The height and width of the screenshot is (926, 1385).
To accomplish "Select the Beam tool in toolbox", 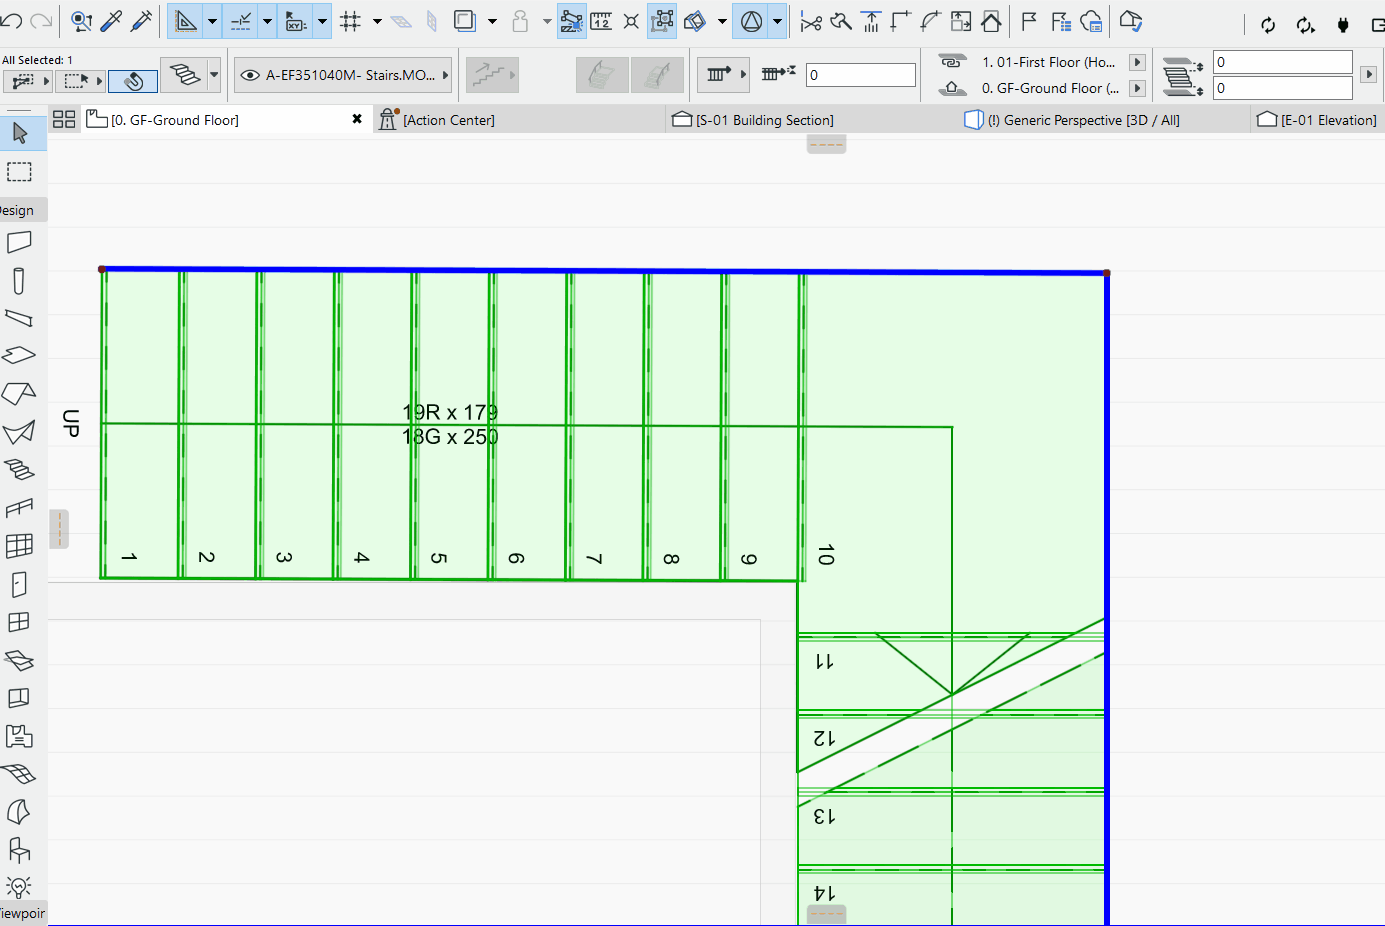I will (x=19, y=319).
